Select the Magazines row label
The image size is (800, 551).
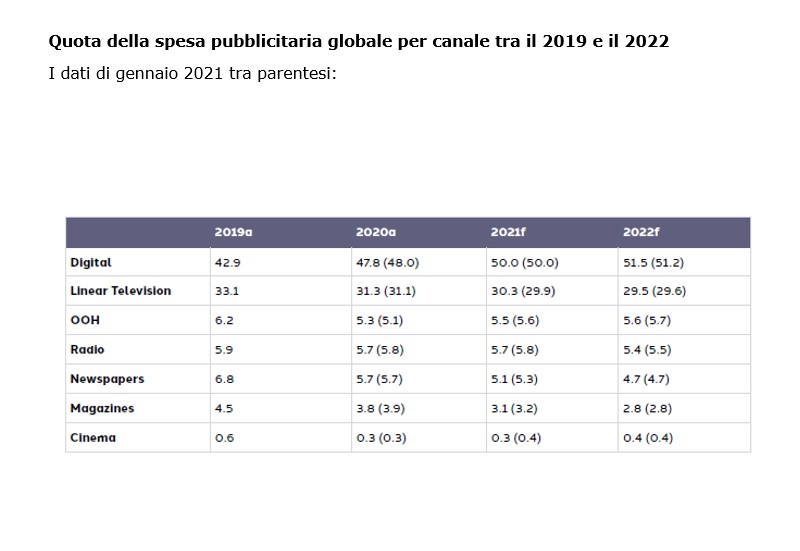pyautogui.click(x=102, y=408)
